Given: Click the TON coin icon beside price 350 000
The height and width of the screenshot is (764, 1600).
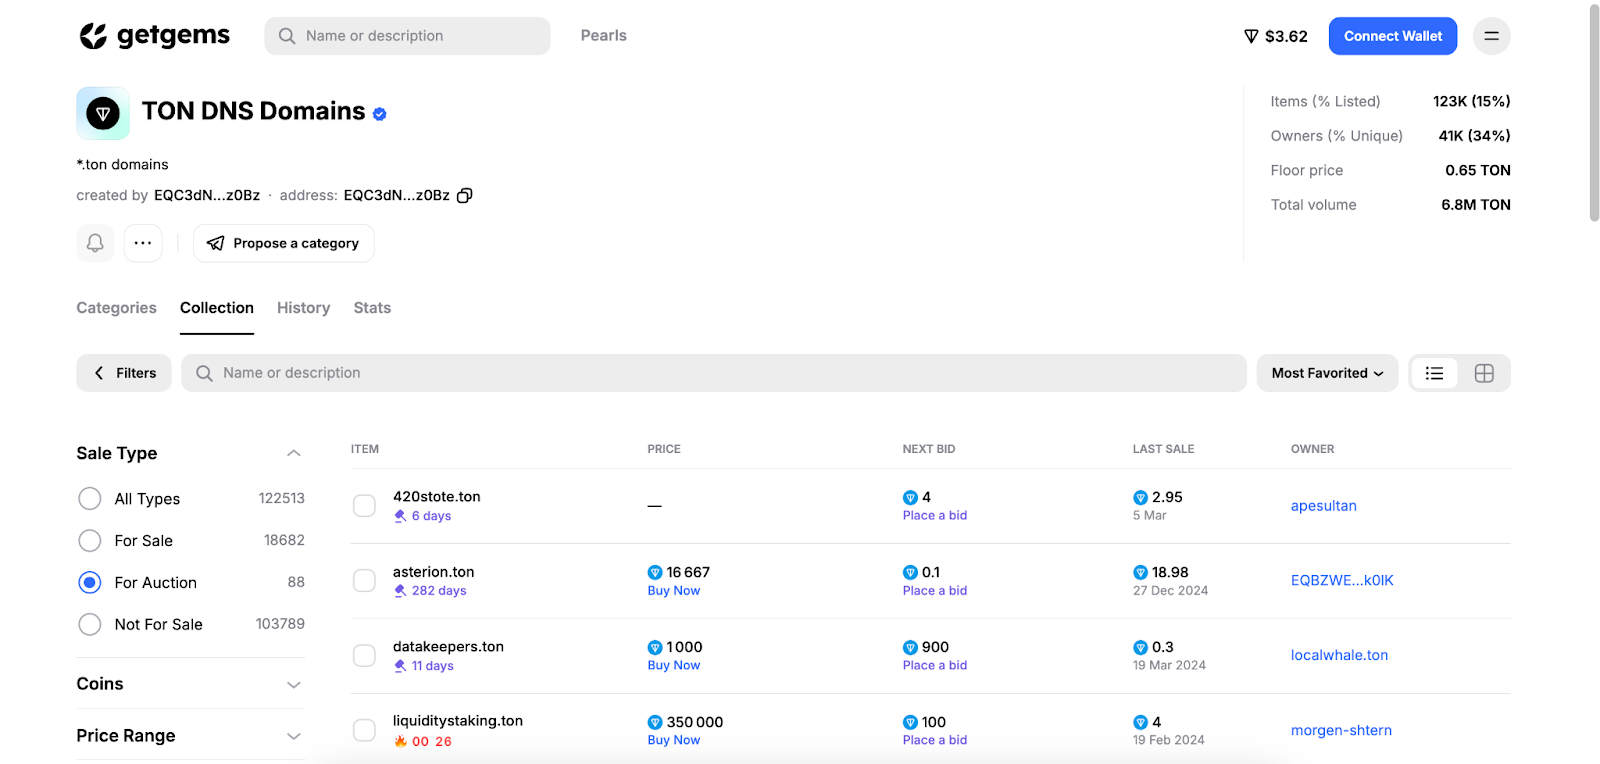Looking at the screenshot, I should point(655,722).
